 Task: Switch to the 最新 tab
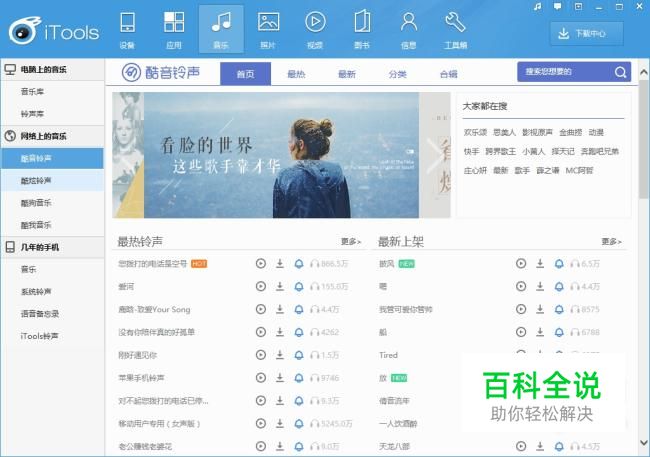coord(347,74)
